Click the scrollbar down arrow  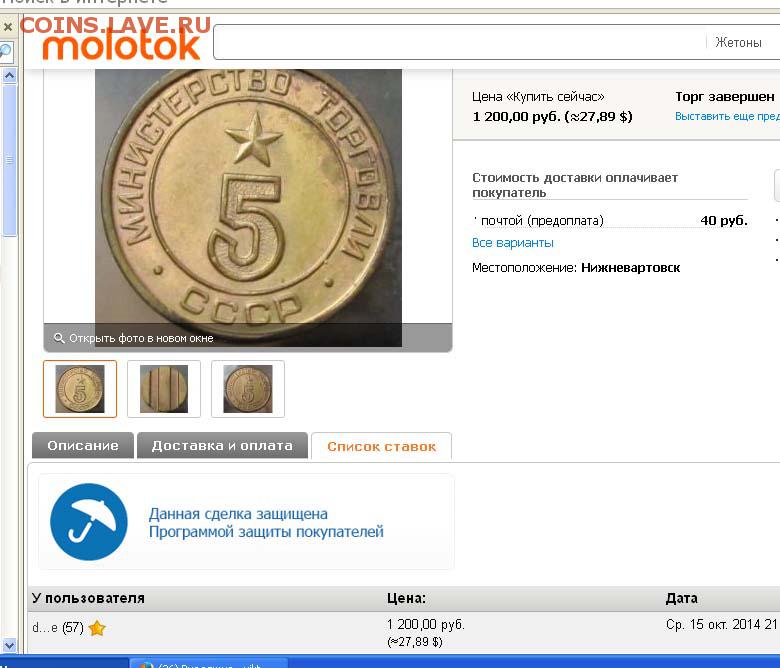pyautogui.click(x=9, y=645)
